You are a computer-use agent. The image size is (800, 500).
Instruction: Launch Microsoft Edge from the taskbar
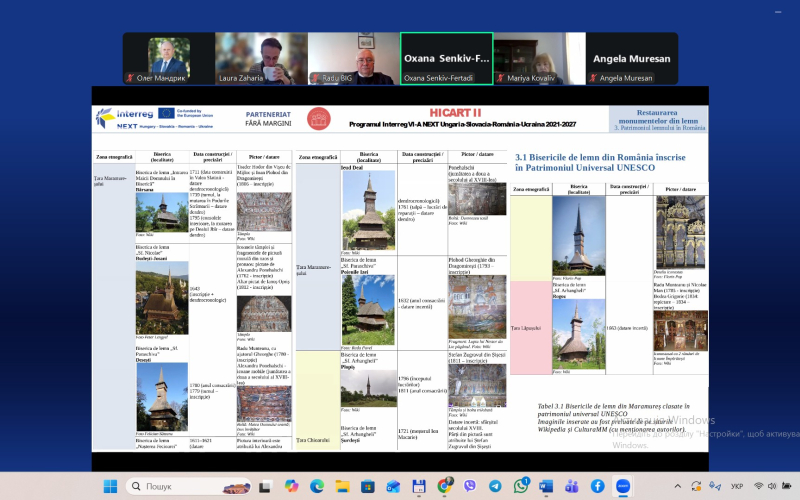coord(317,486)
